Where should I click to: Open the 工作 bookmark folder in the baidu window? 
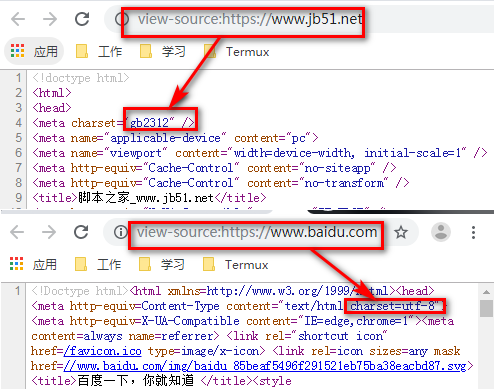[x=98, y=264]
